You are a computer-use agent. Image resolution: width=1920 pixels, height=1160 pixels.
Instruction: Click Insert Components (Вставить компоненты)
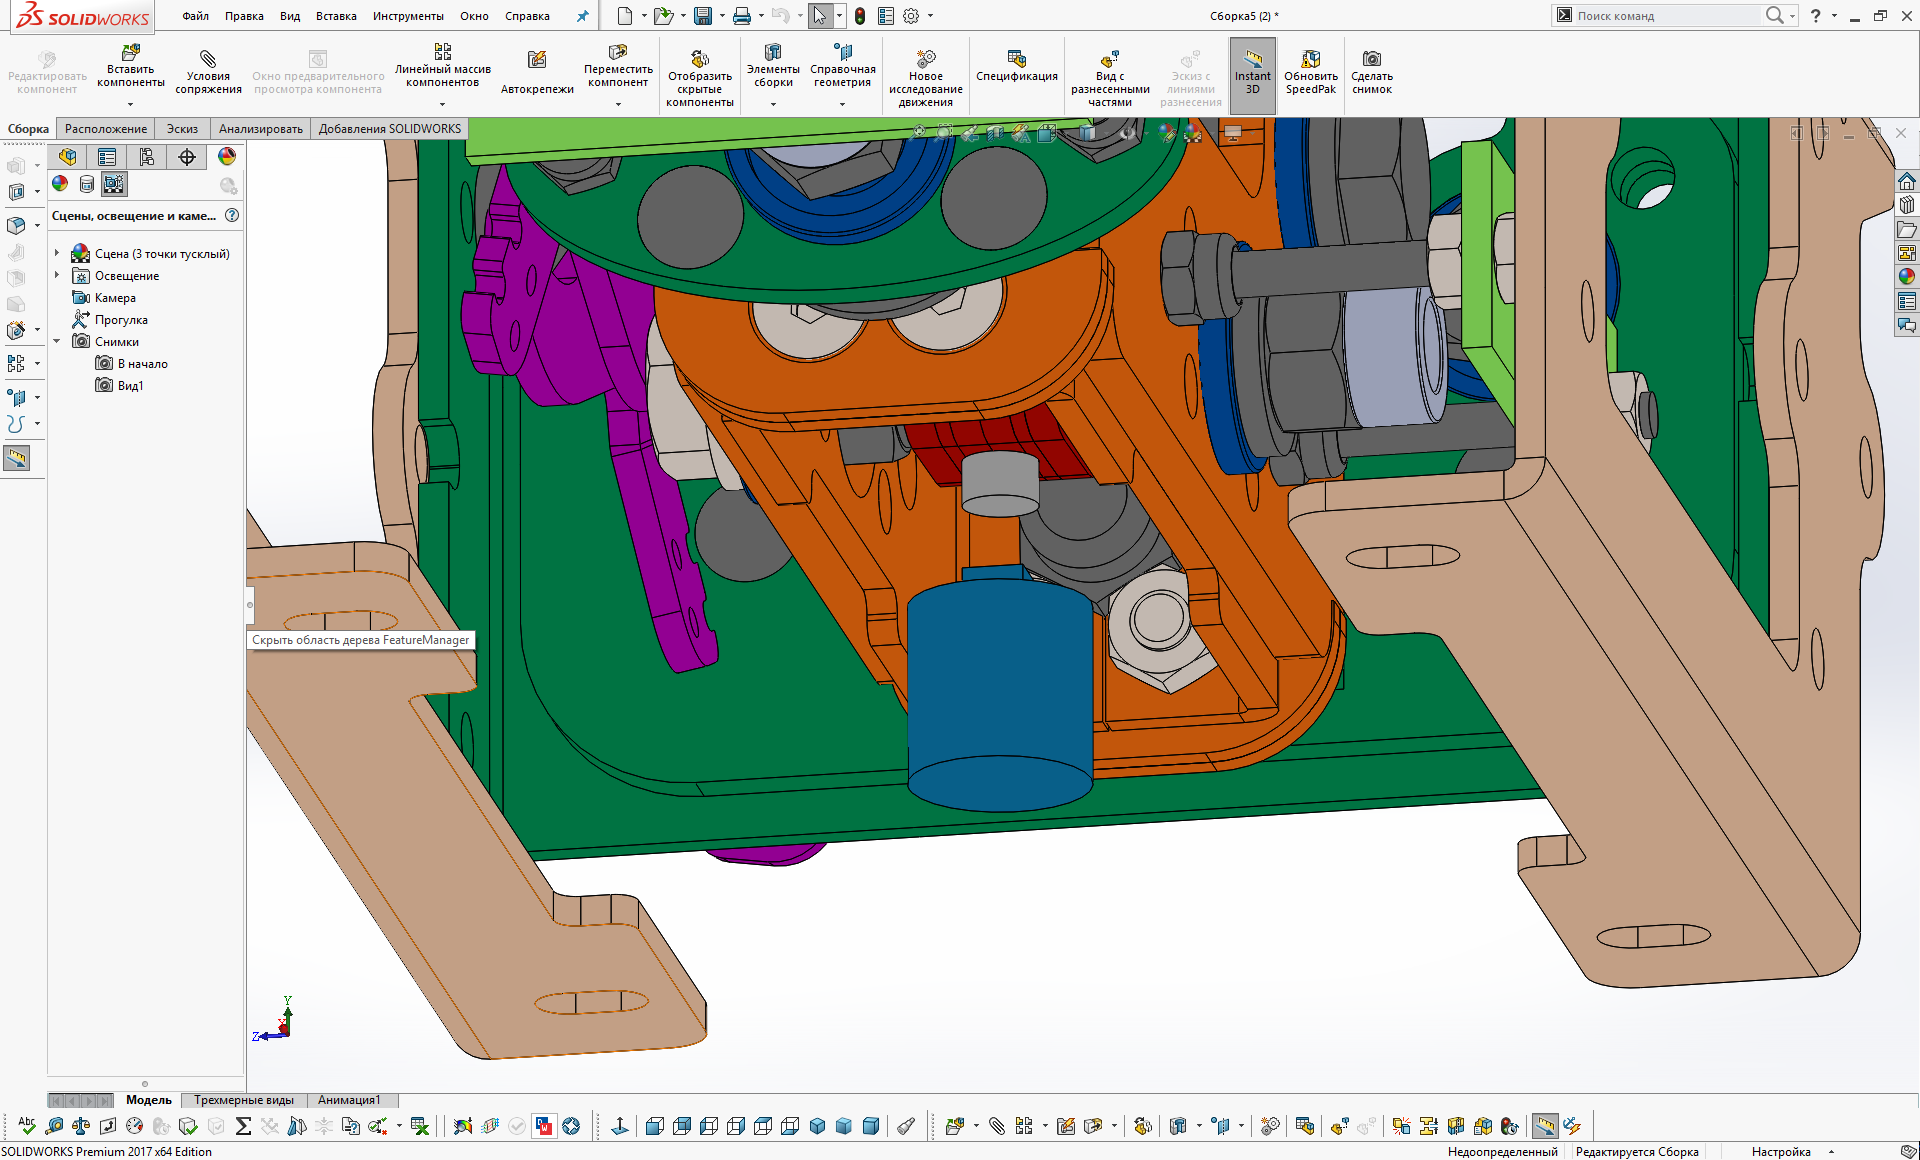click(x=130, y=60)
